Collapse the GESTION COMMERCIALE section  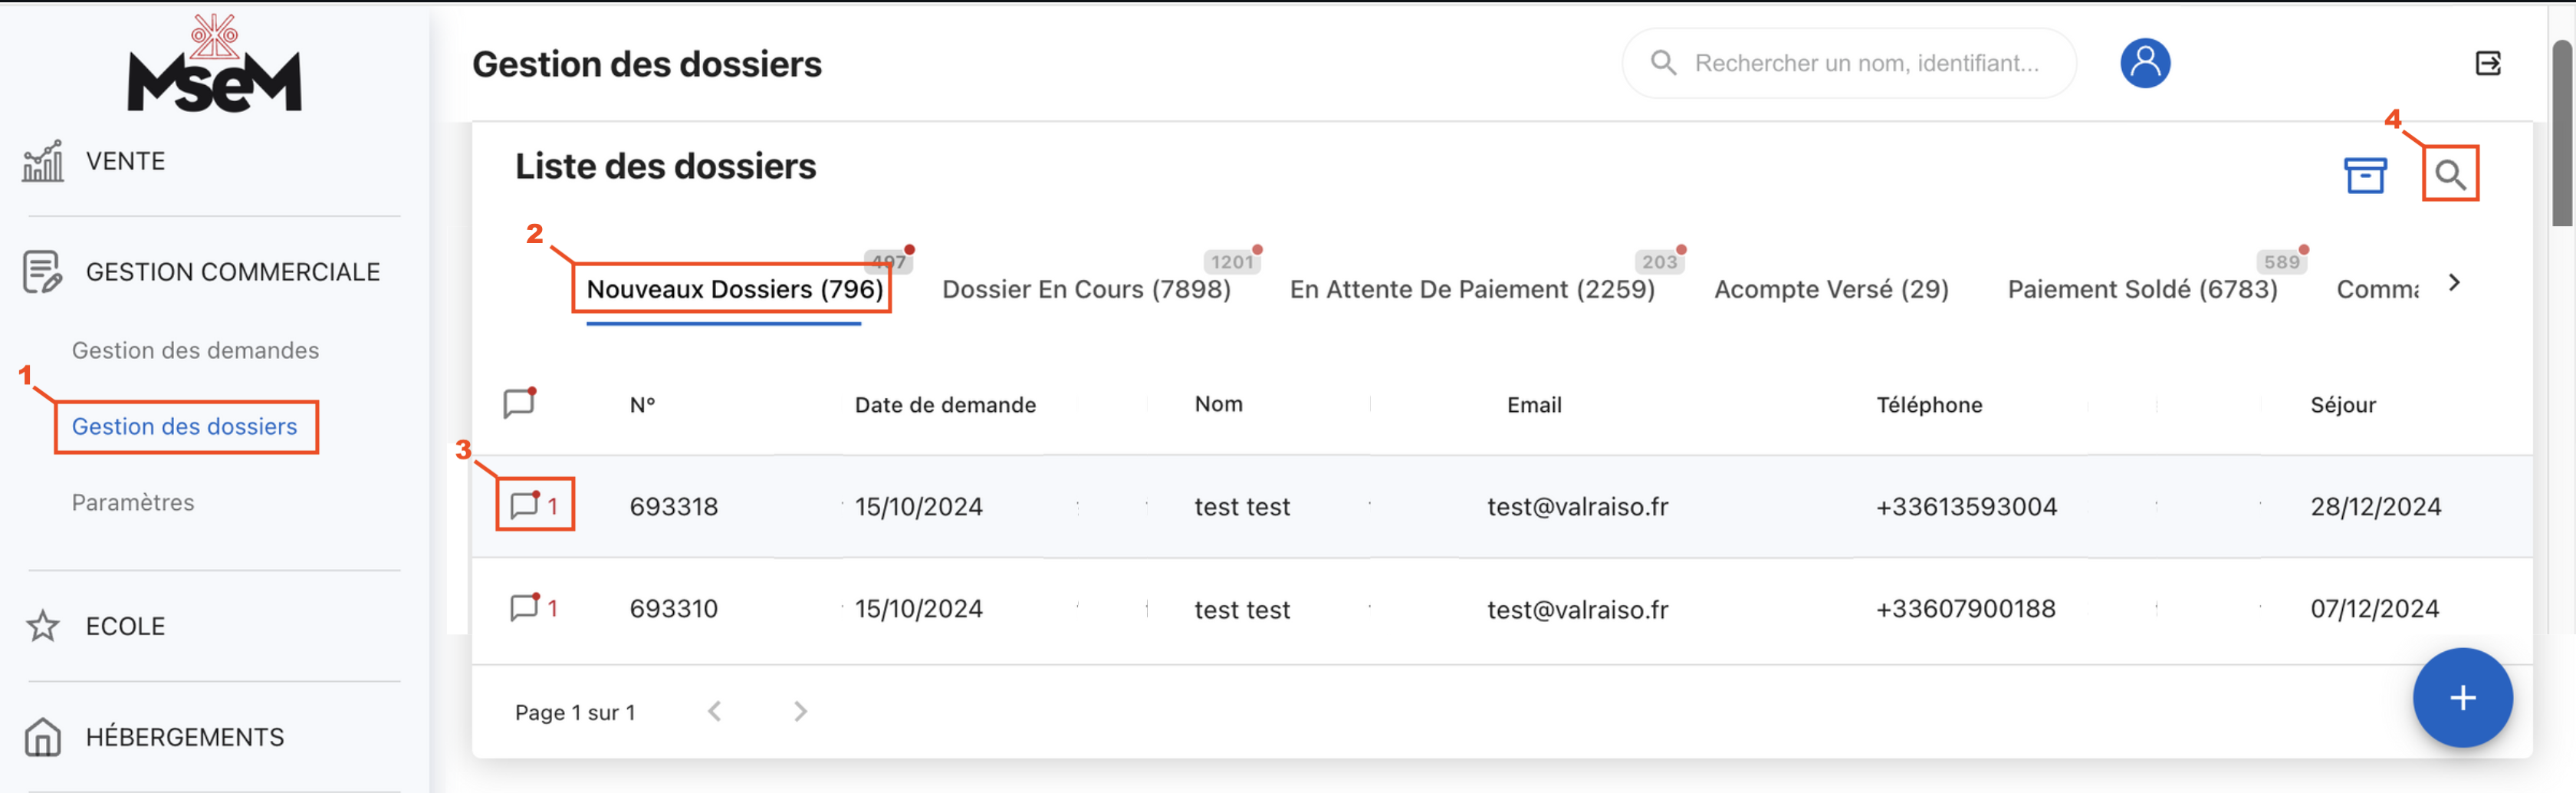[232, 272]
